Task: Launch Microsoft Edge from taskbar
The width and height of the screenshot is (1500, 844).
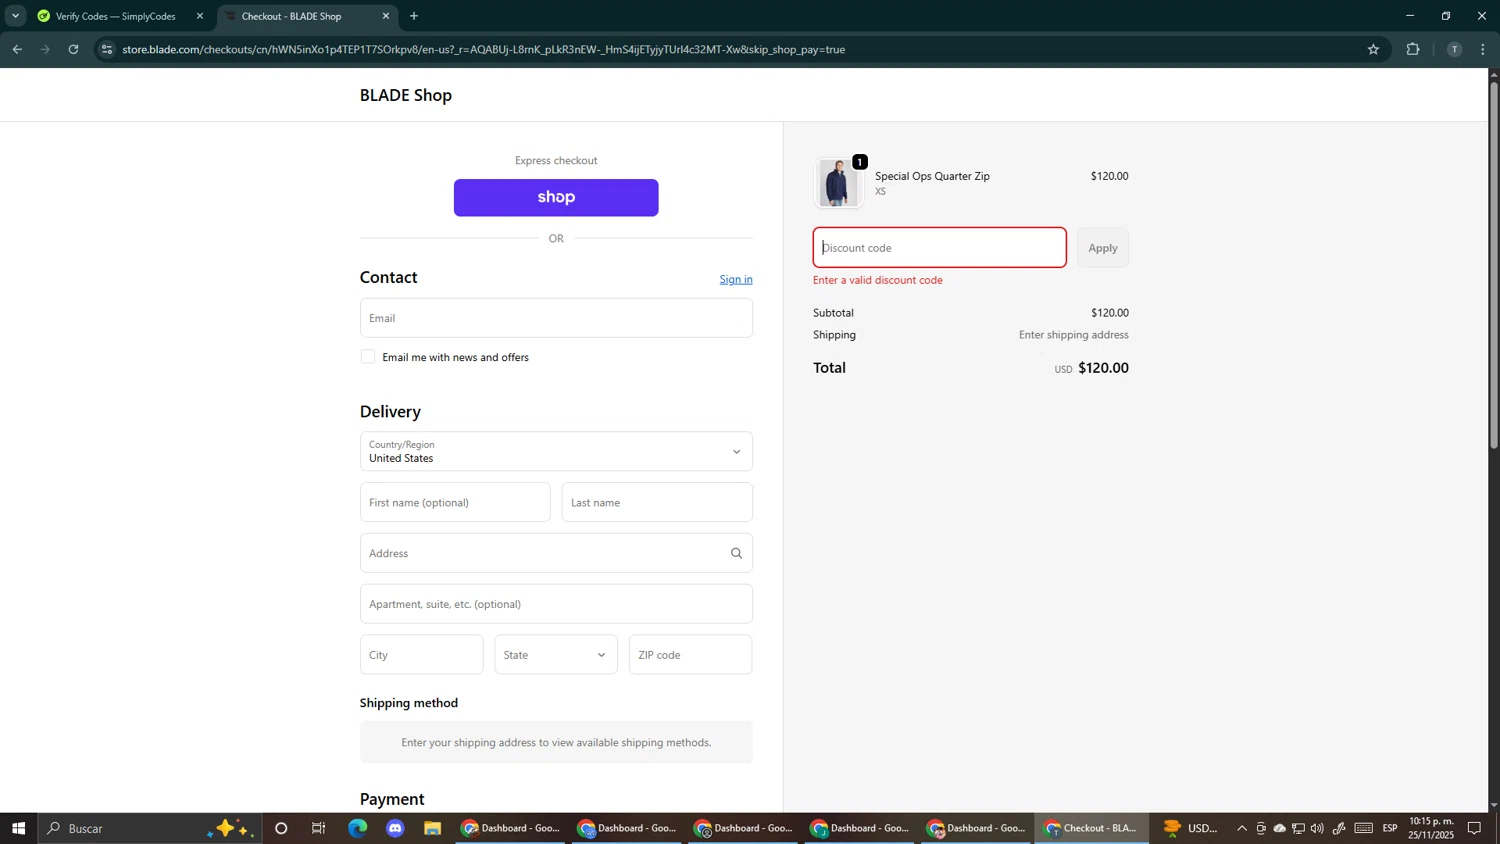Action: click(x=357, y=828)
